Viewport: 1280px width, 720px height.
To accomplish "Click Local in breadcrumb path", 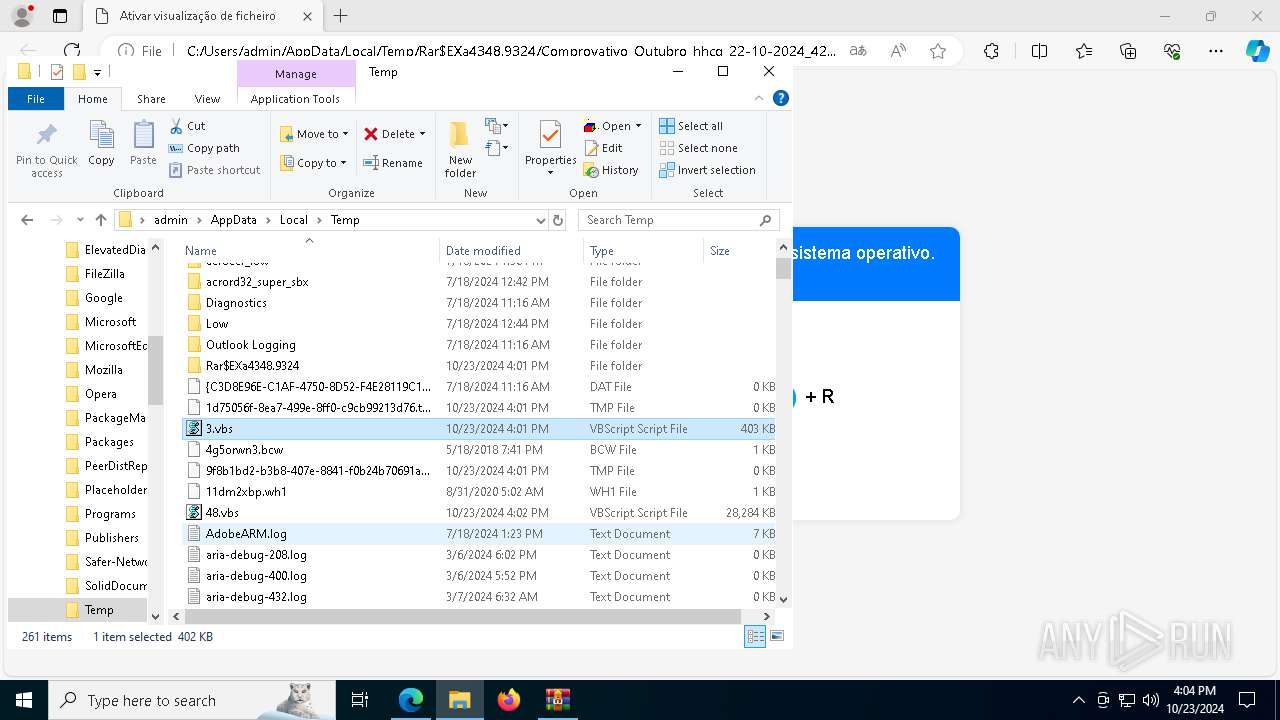I will (x=293, y=220).
